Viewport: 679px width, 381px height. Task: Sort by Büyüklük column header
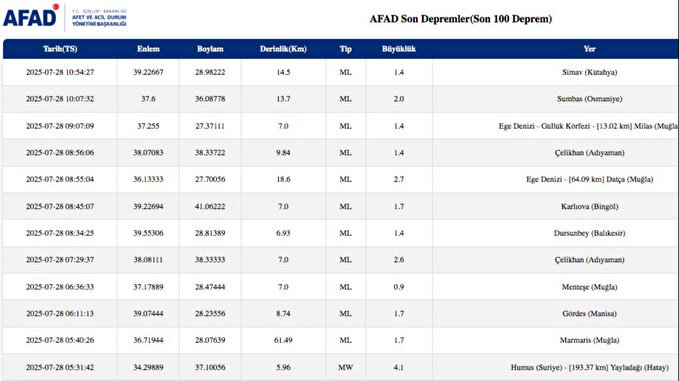pos(399,49)
